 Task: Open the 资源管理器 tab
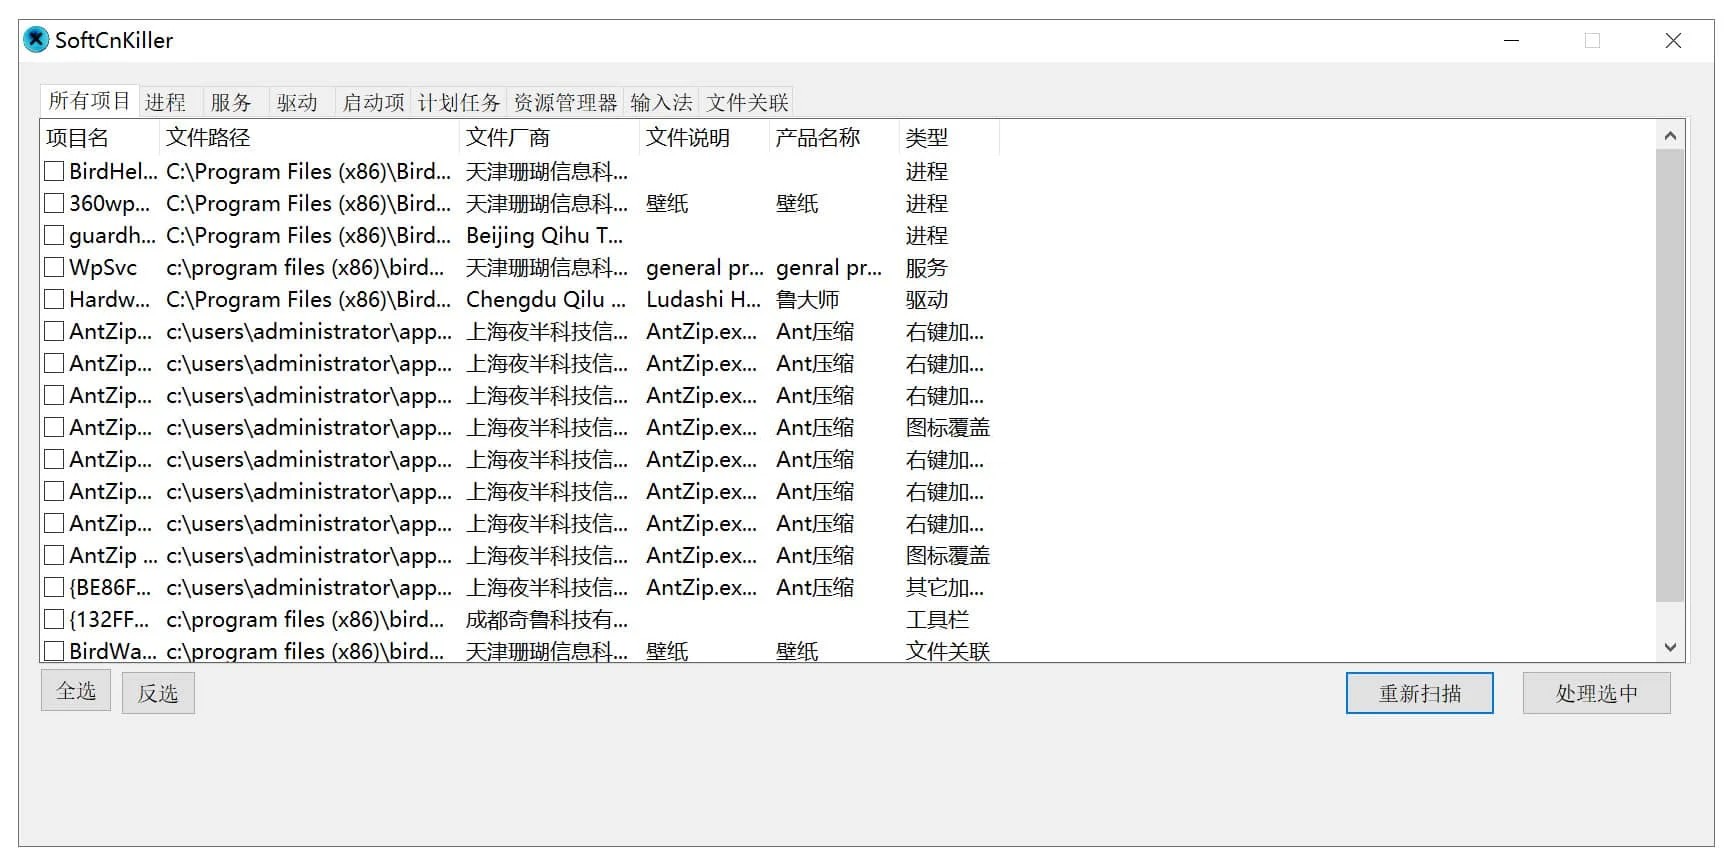tap(565, 103)
